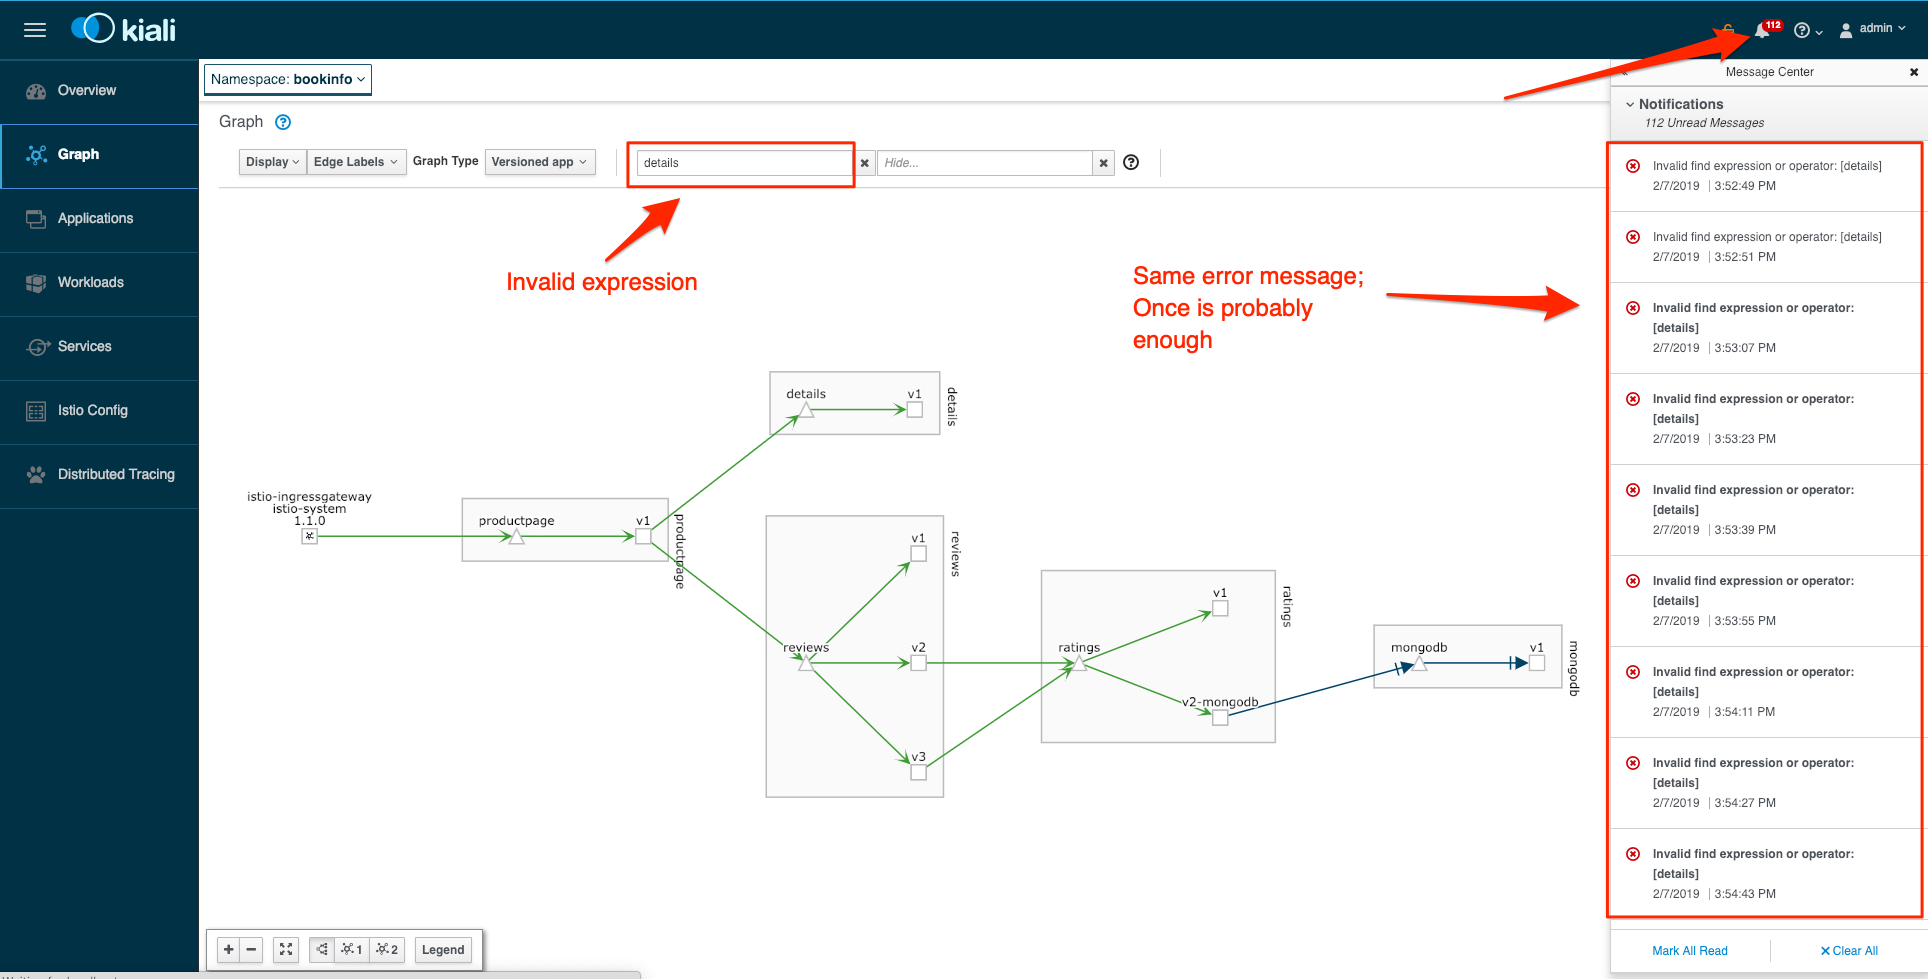Select the reviews v1 workload node
The width and height of the screenshot is (1928, 979).
click(919, 554)
